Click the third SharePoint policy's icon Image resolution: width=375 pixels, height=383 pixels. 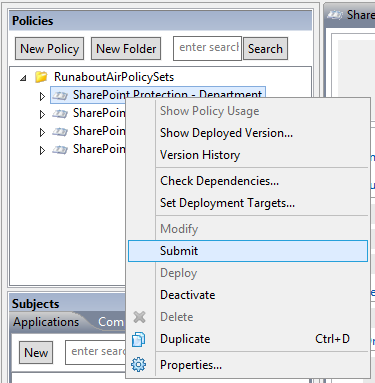point(60,132)
